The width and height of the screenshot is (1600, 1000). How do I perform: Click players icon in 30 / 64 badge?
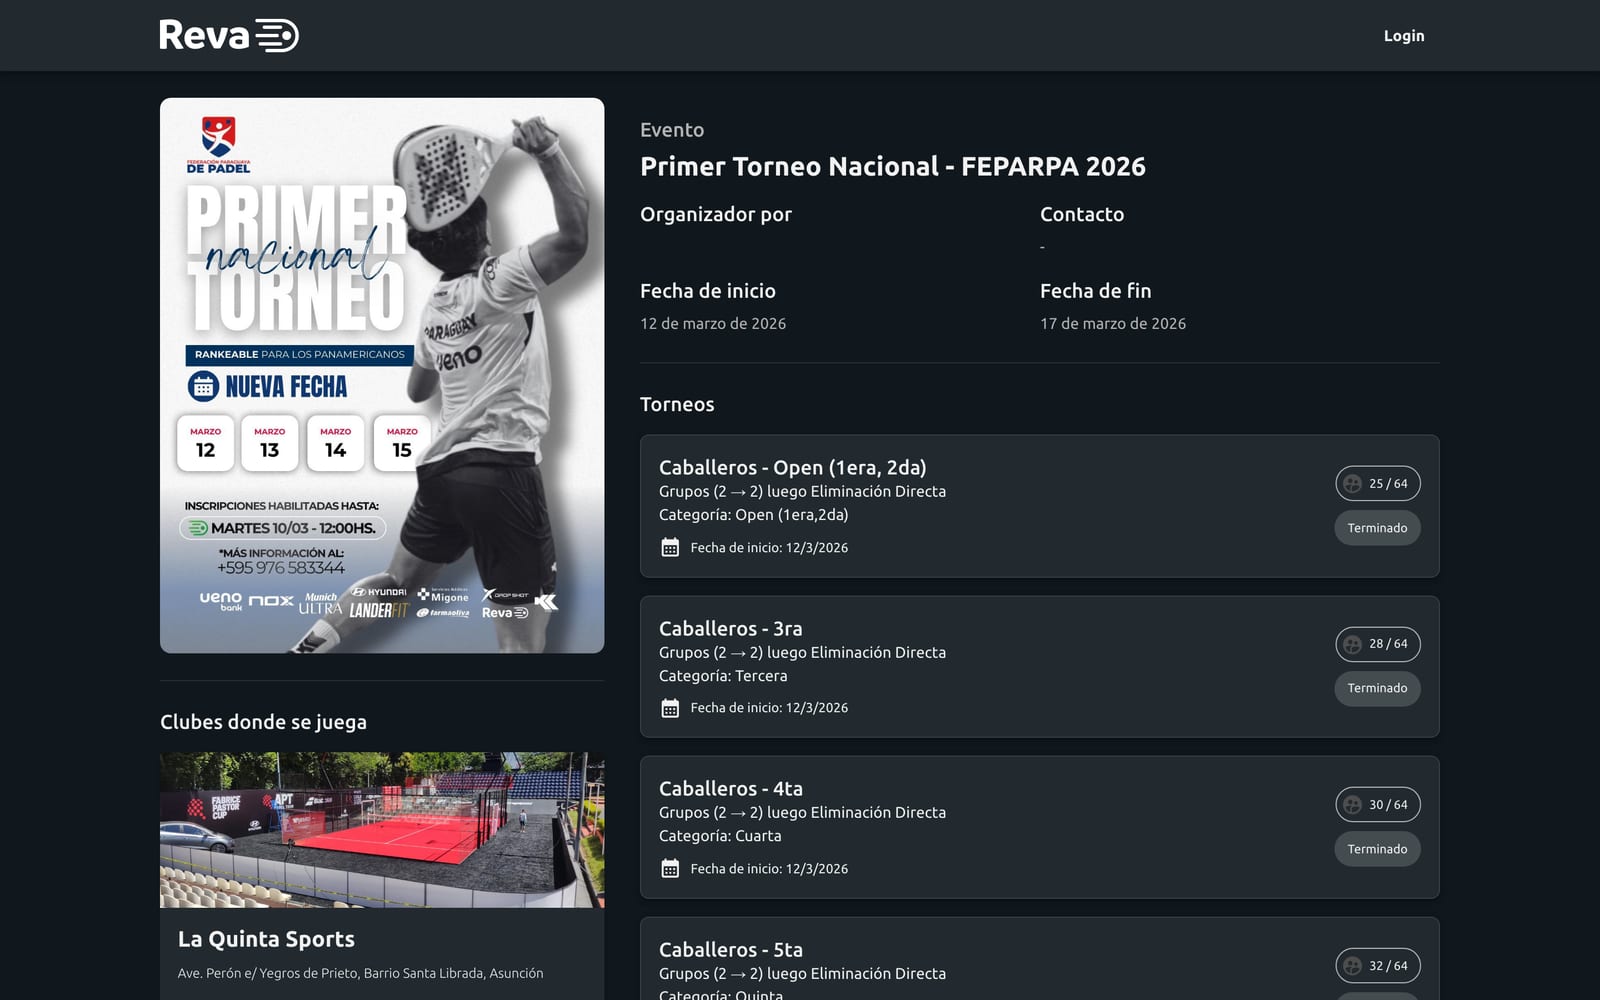[x=1352, y=805]
